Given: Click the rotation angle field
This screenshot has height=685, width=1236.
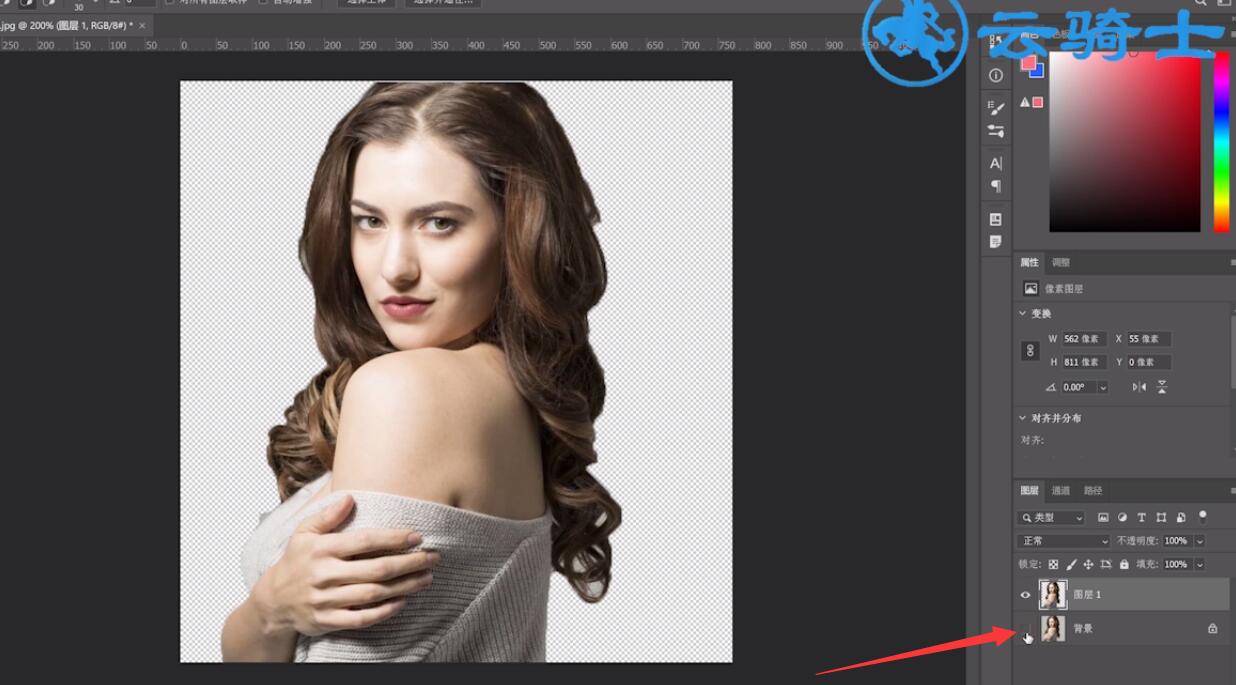Looking at the screenshot, I should (x=1078, y=387).
